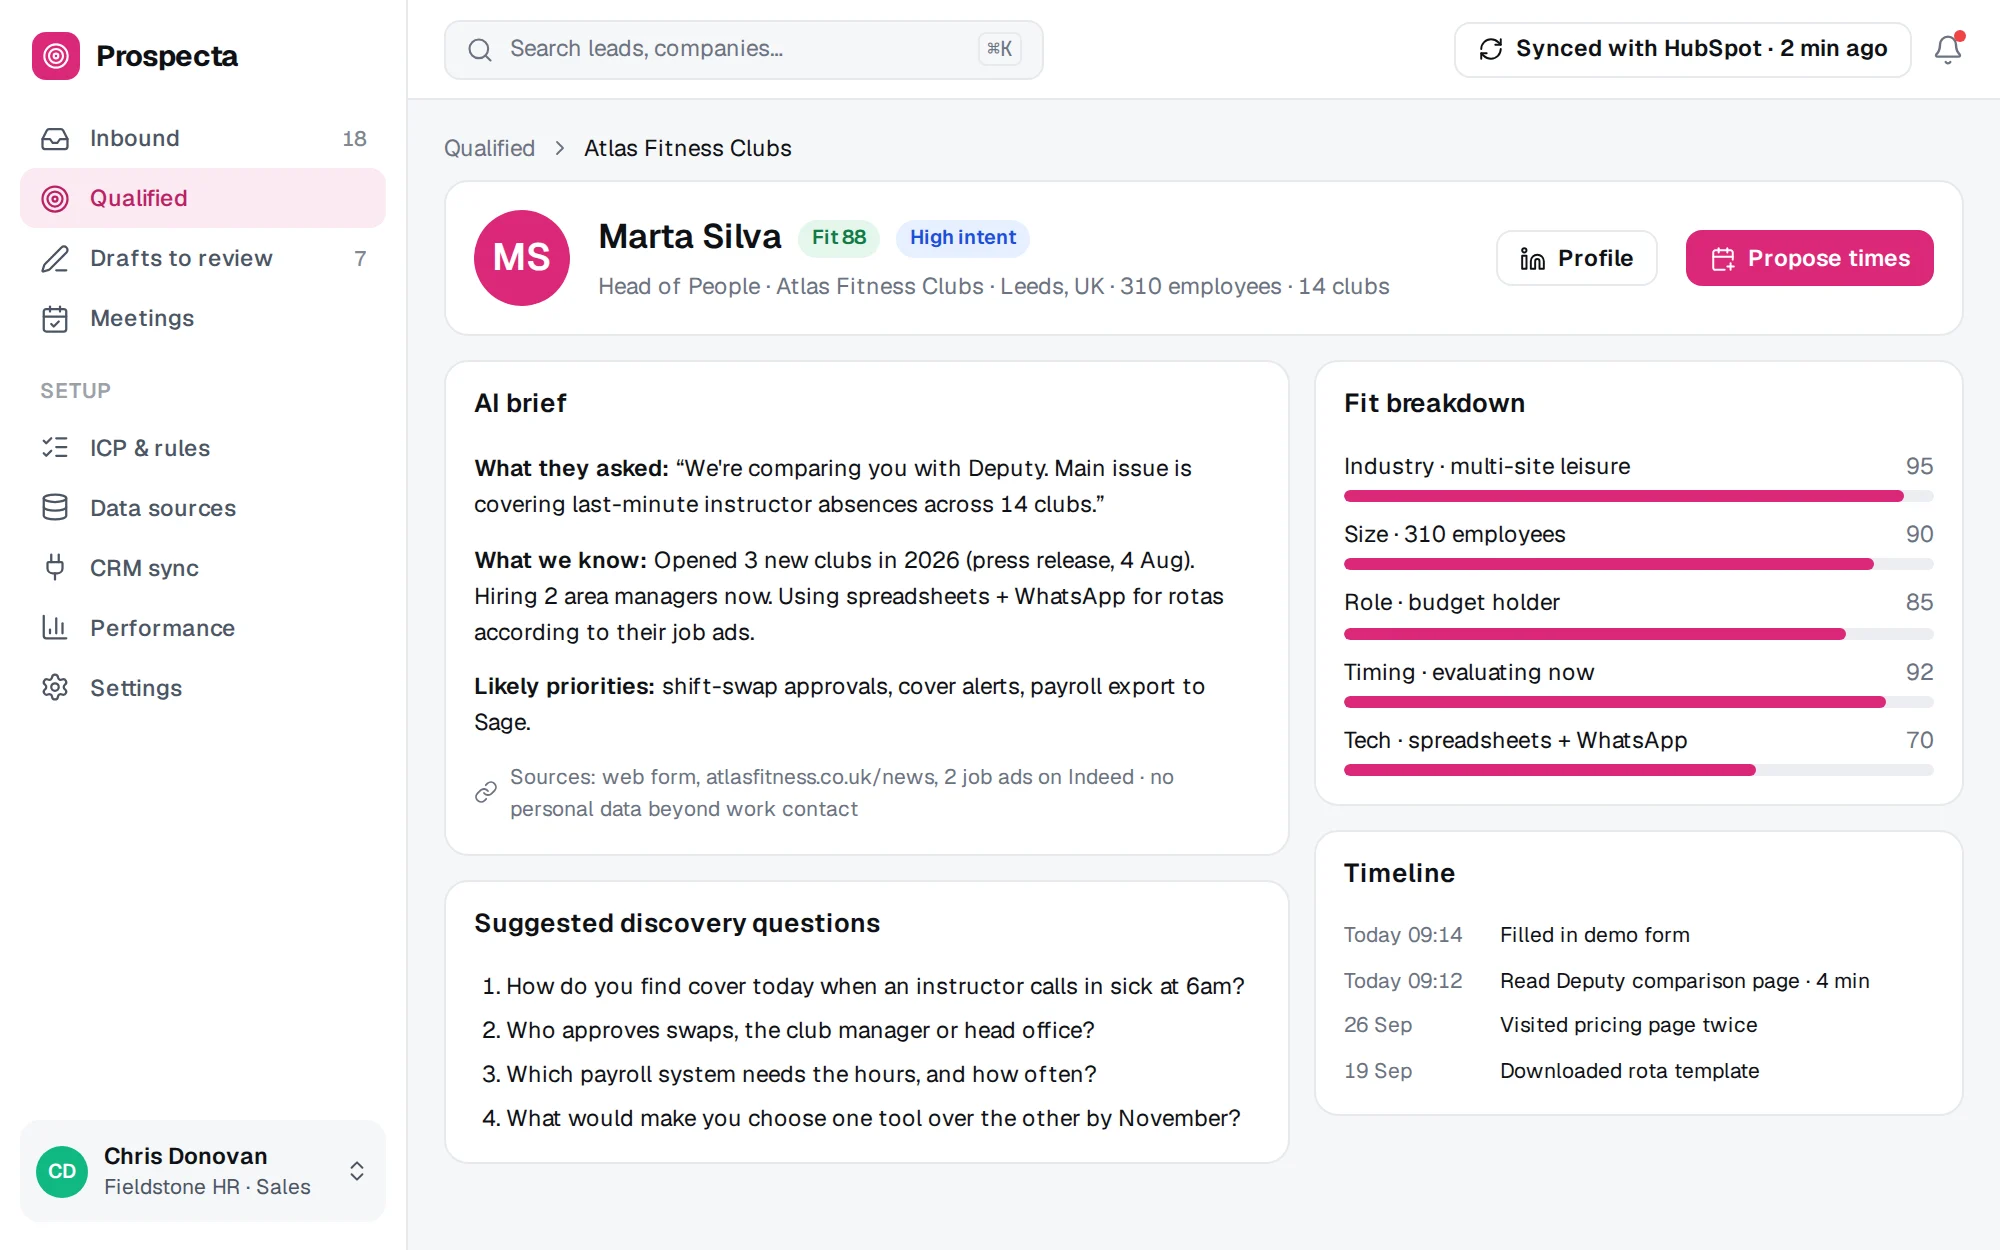Click the Data sources database icon
Screen dimensions: 2000x1250
[x=55, y=508]
